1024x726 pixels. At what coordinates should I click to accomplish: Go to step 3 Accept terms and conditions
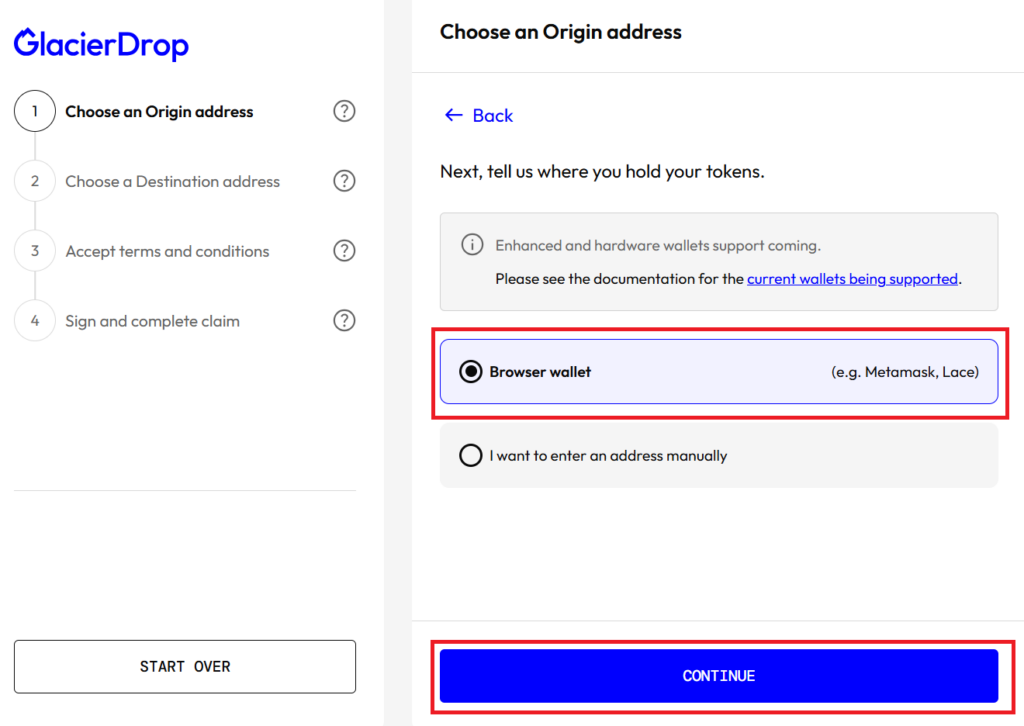[x=167, y=251]
